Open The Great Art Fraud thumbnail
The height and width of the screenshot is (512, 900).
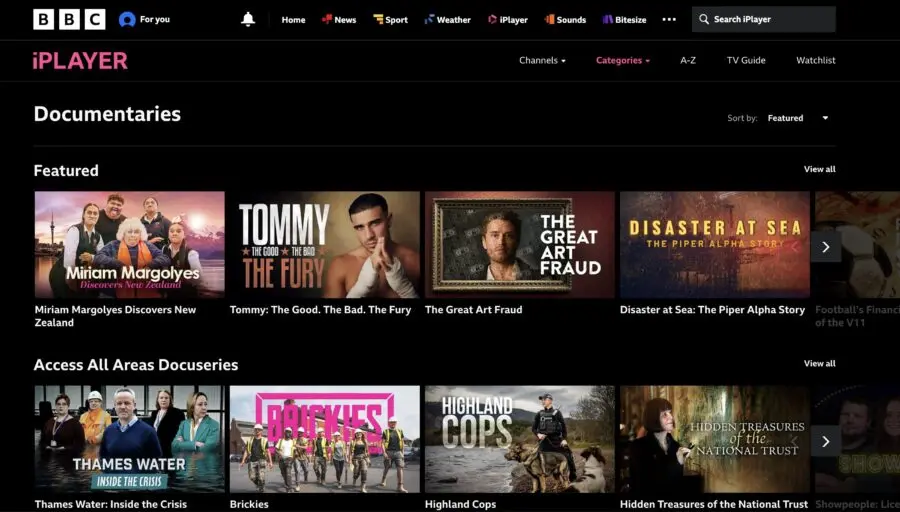click(x=519, y=244)
